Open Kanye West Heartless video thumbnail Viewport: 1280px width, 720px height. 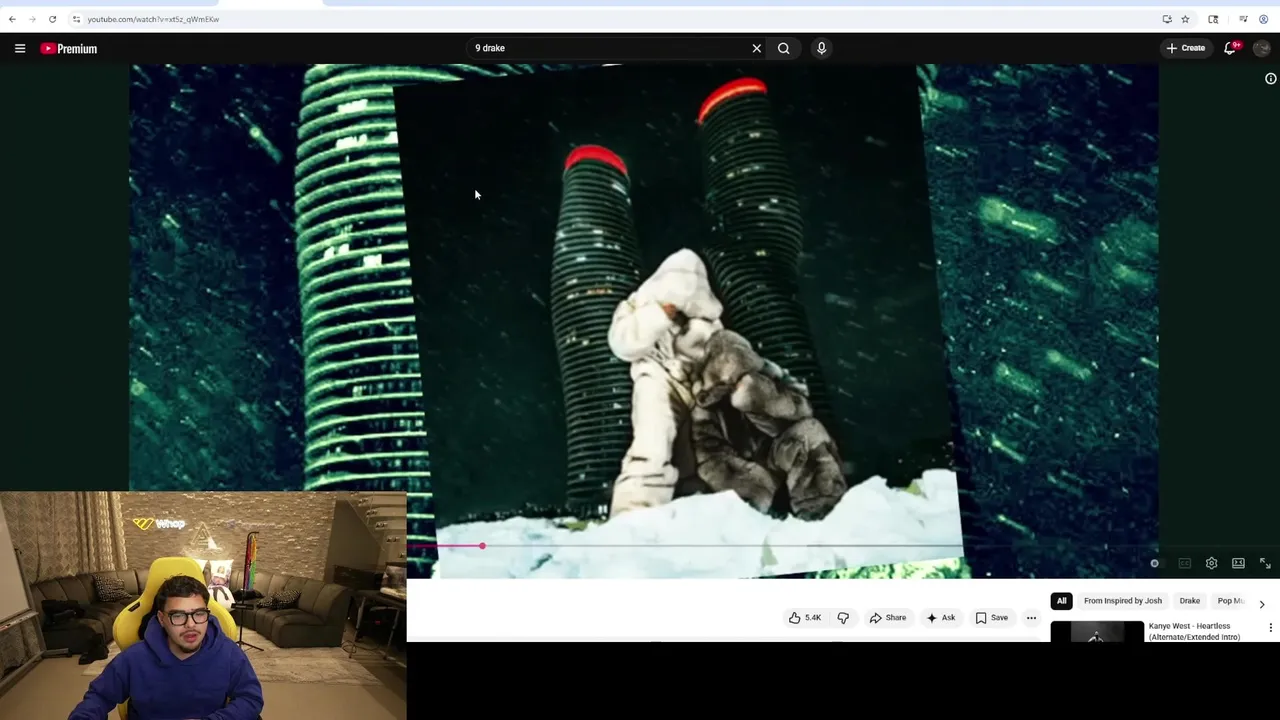pyautogui.click(x=1097, y=631)
